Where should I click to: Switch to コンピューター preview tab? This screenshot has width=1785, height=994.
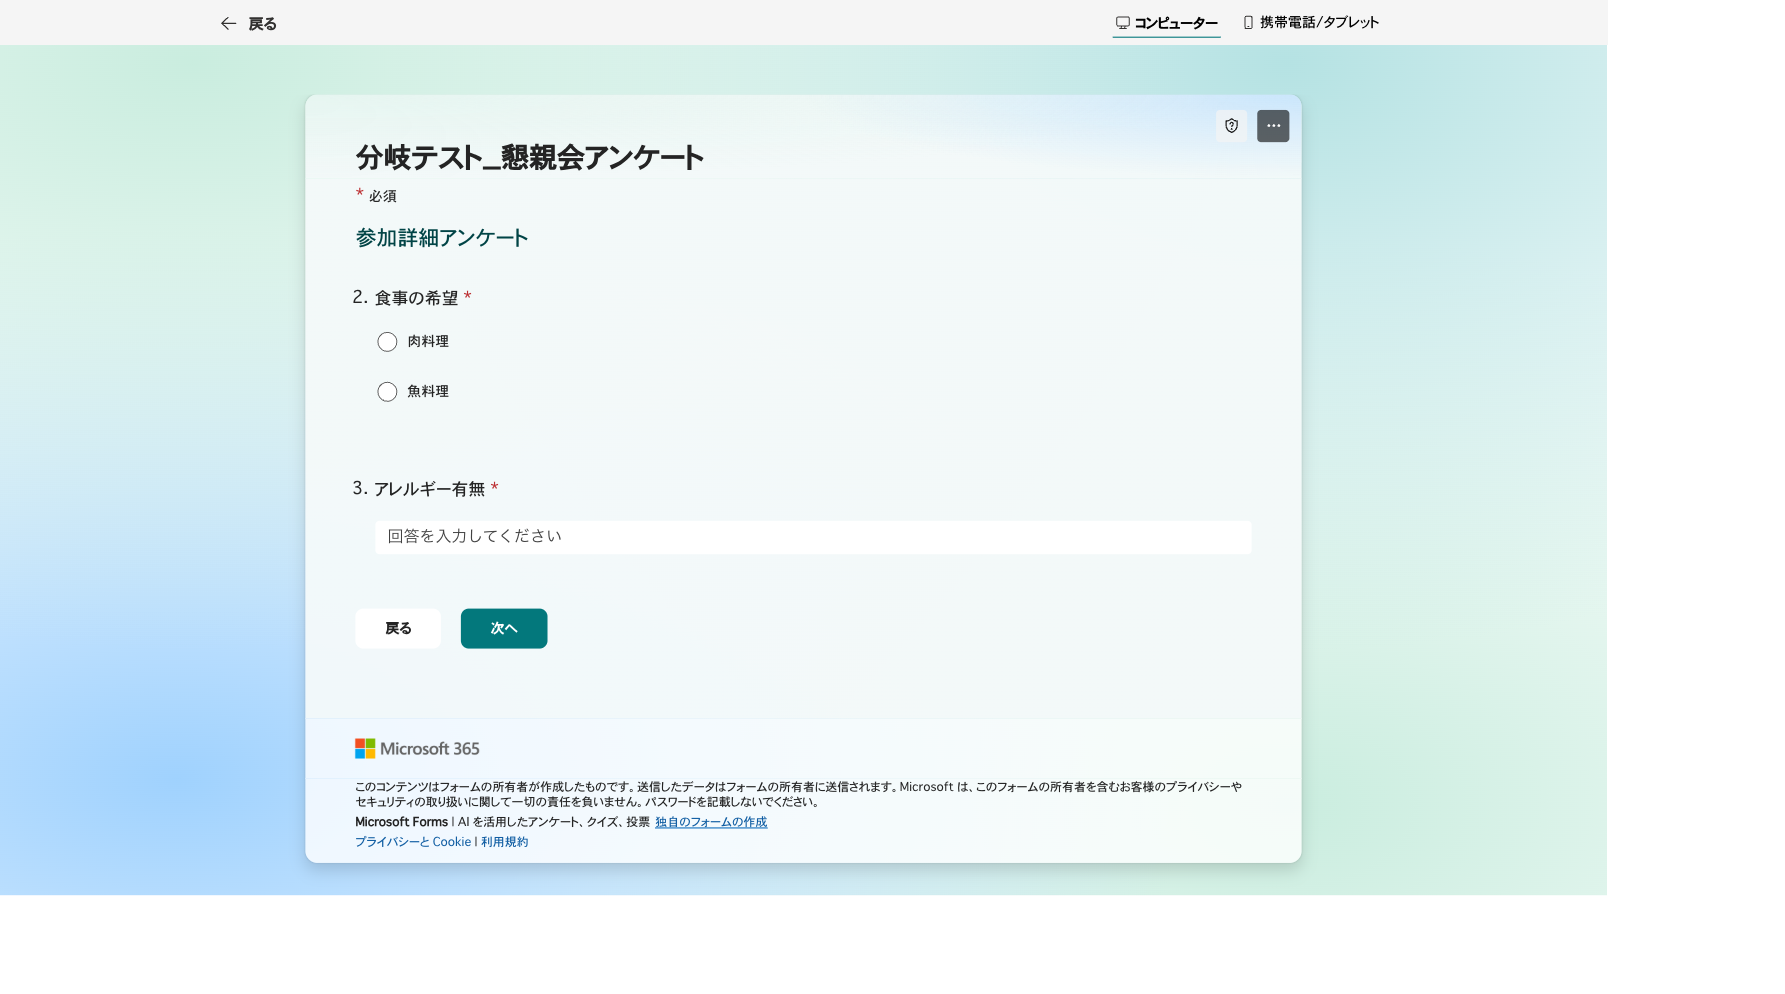[1166, 22]
